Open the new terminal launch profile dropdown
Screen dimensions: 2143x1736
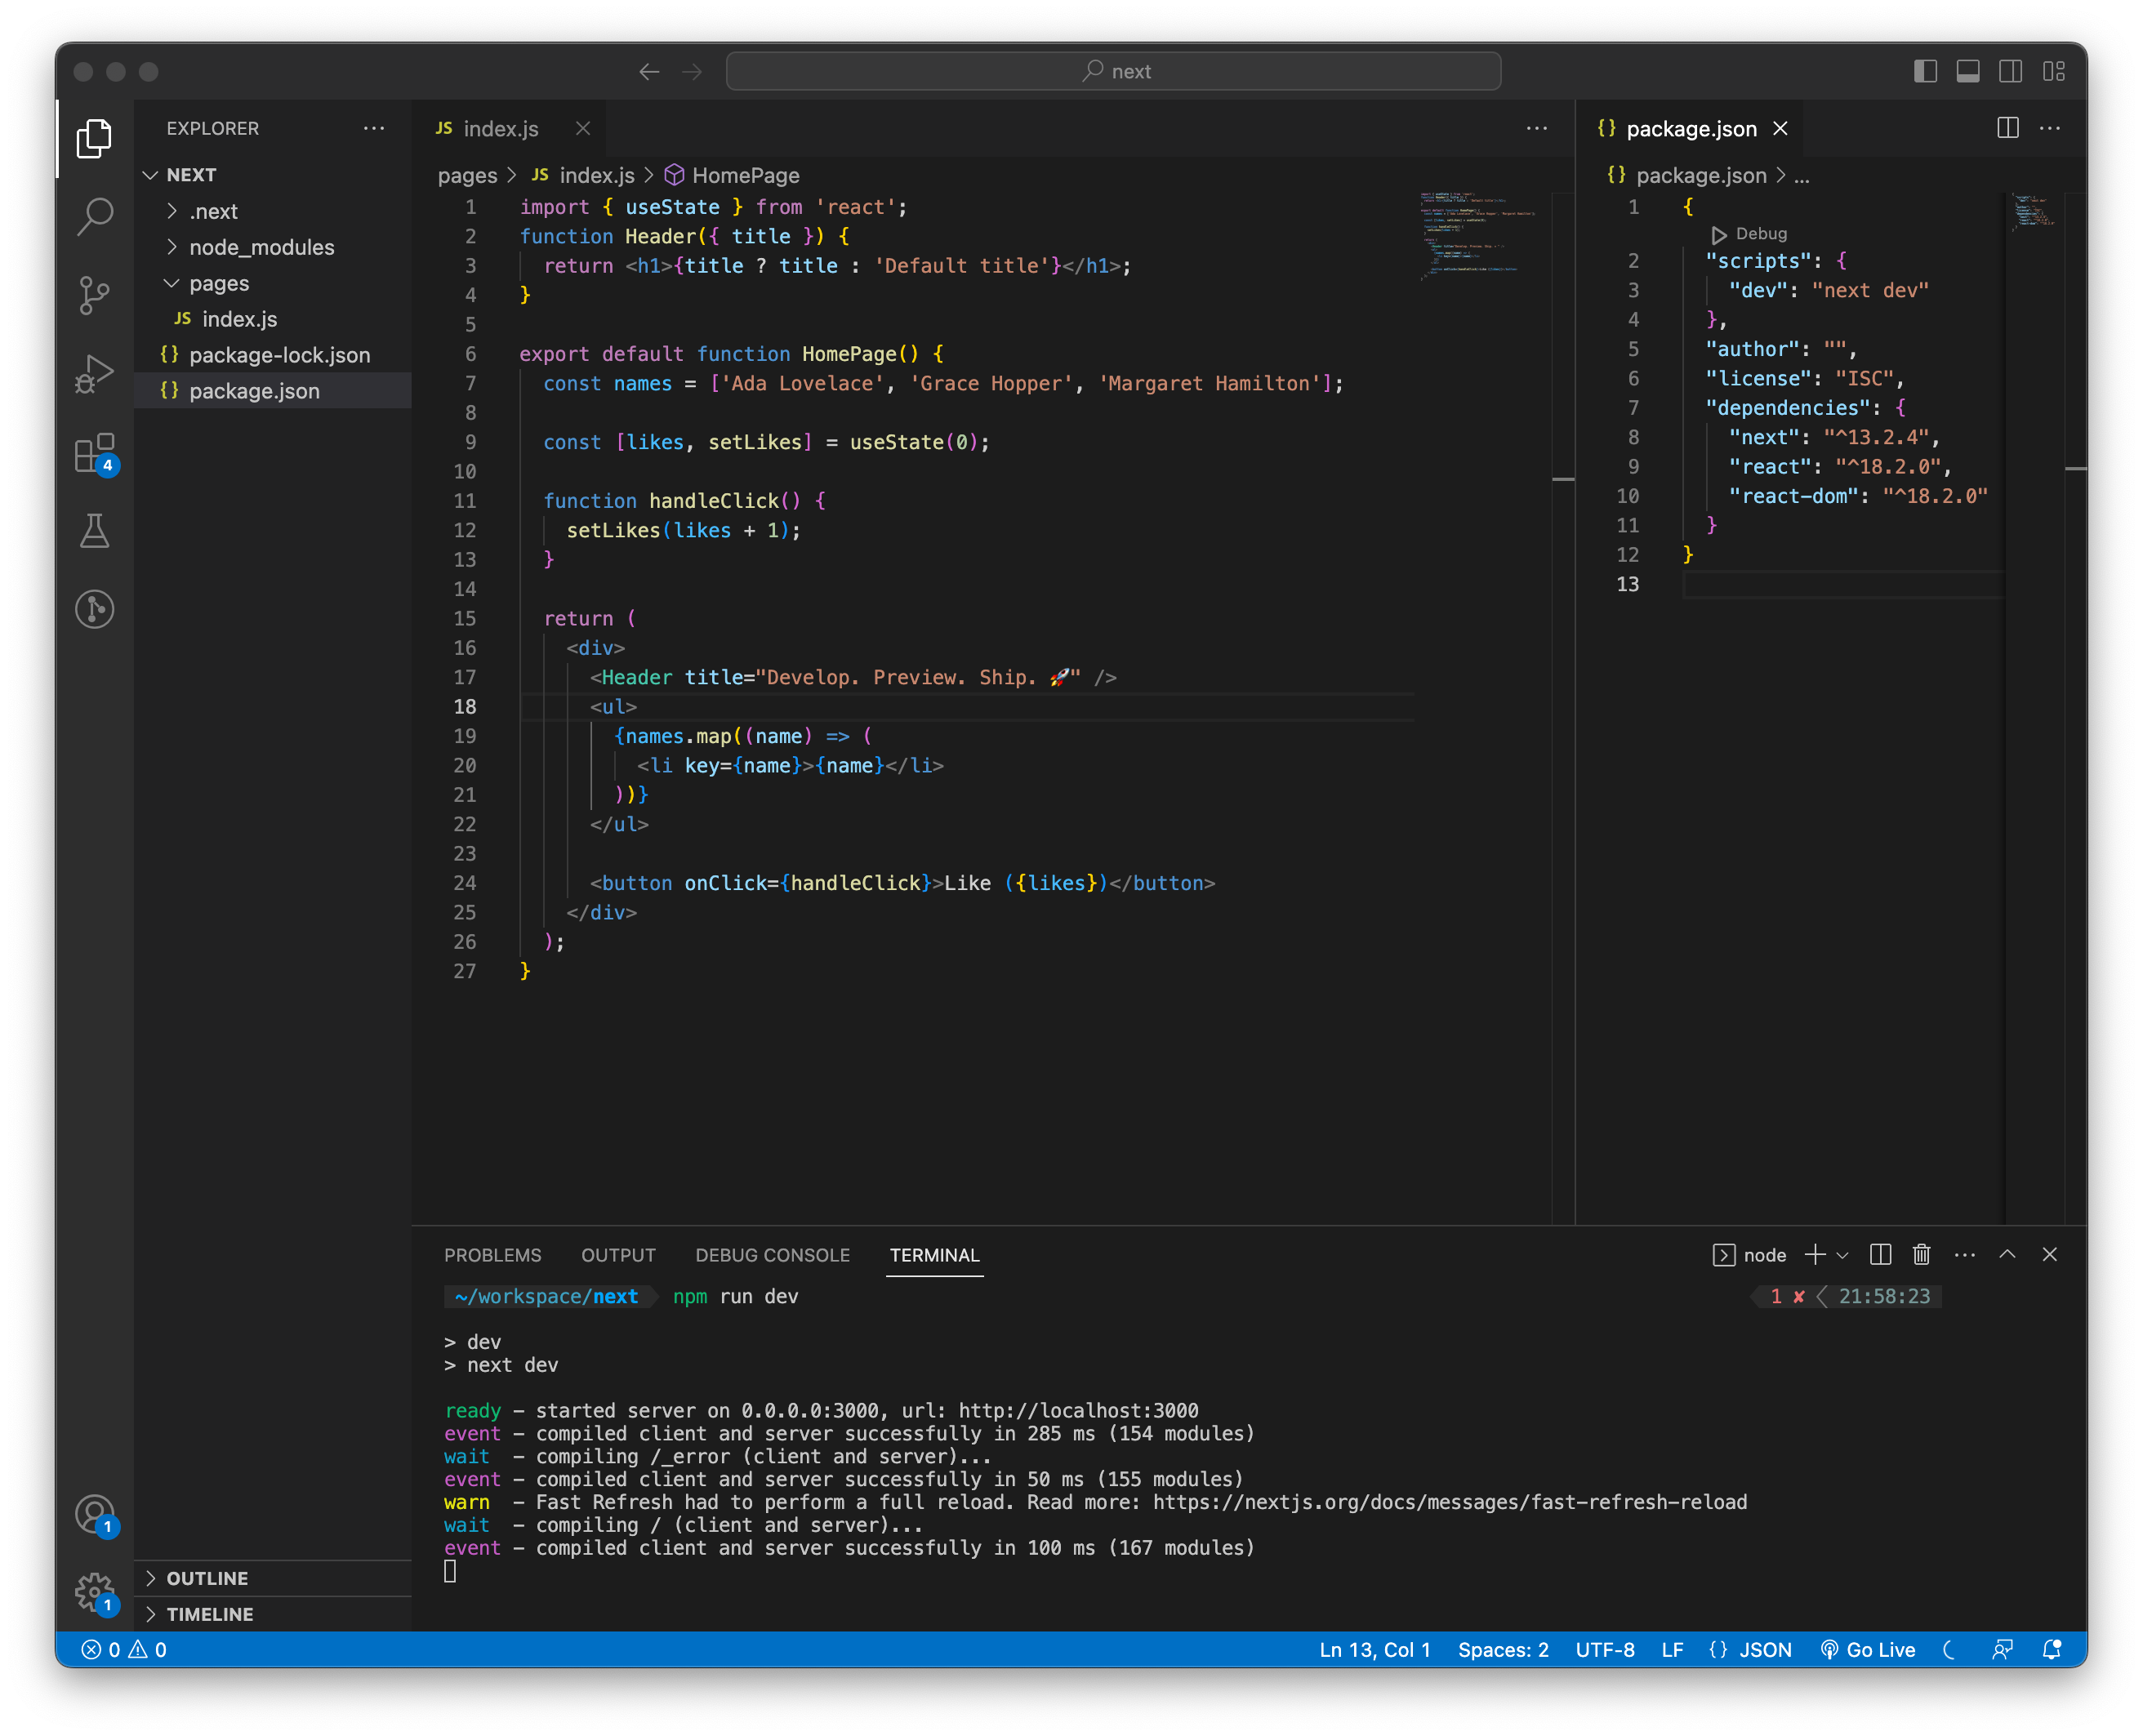pyautogui.click(x=1843, y=1255)
